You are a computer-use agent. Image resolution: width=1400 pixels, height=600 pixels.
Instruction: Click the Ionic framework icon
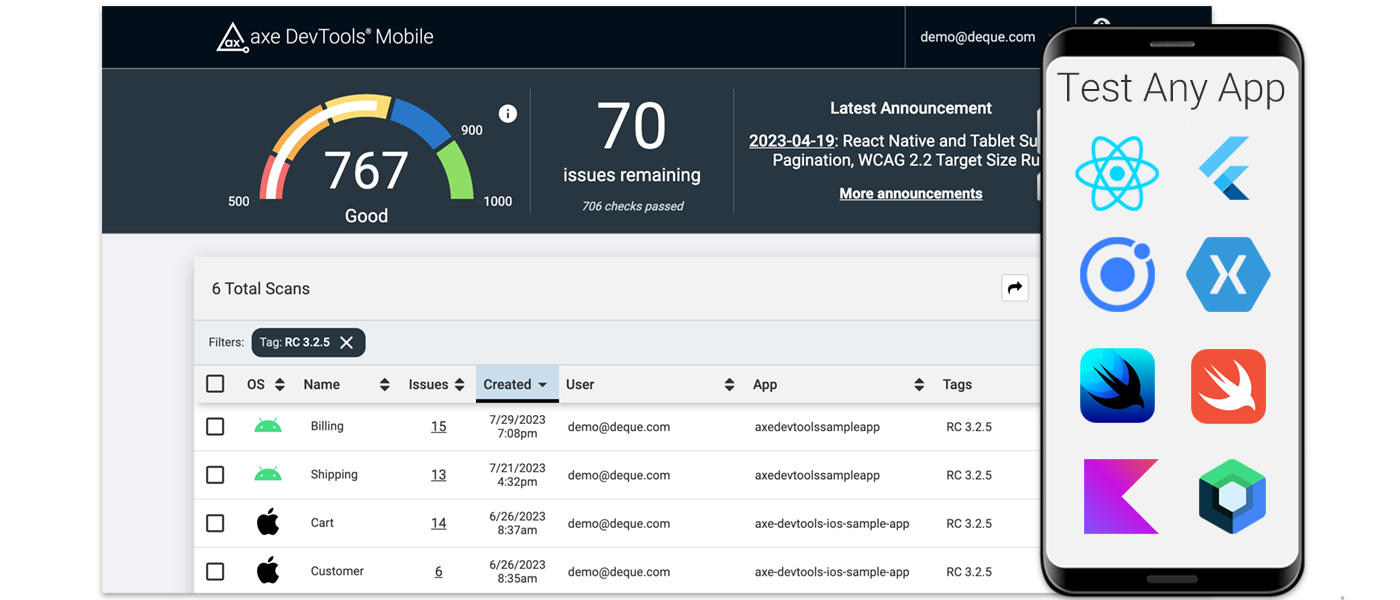[x=1117, y=274]
